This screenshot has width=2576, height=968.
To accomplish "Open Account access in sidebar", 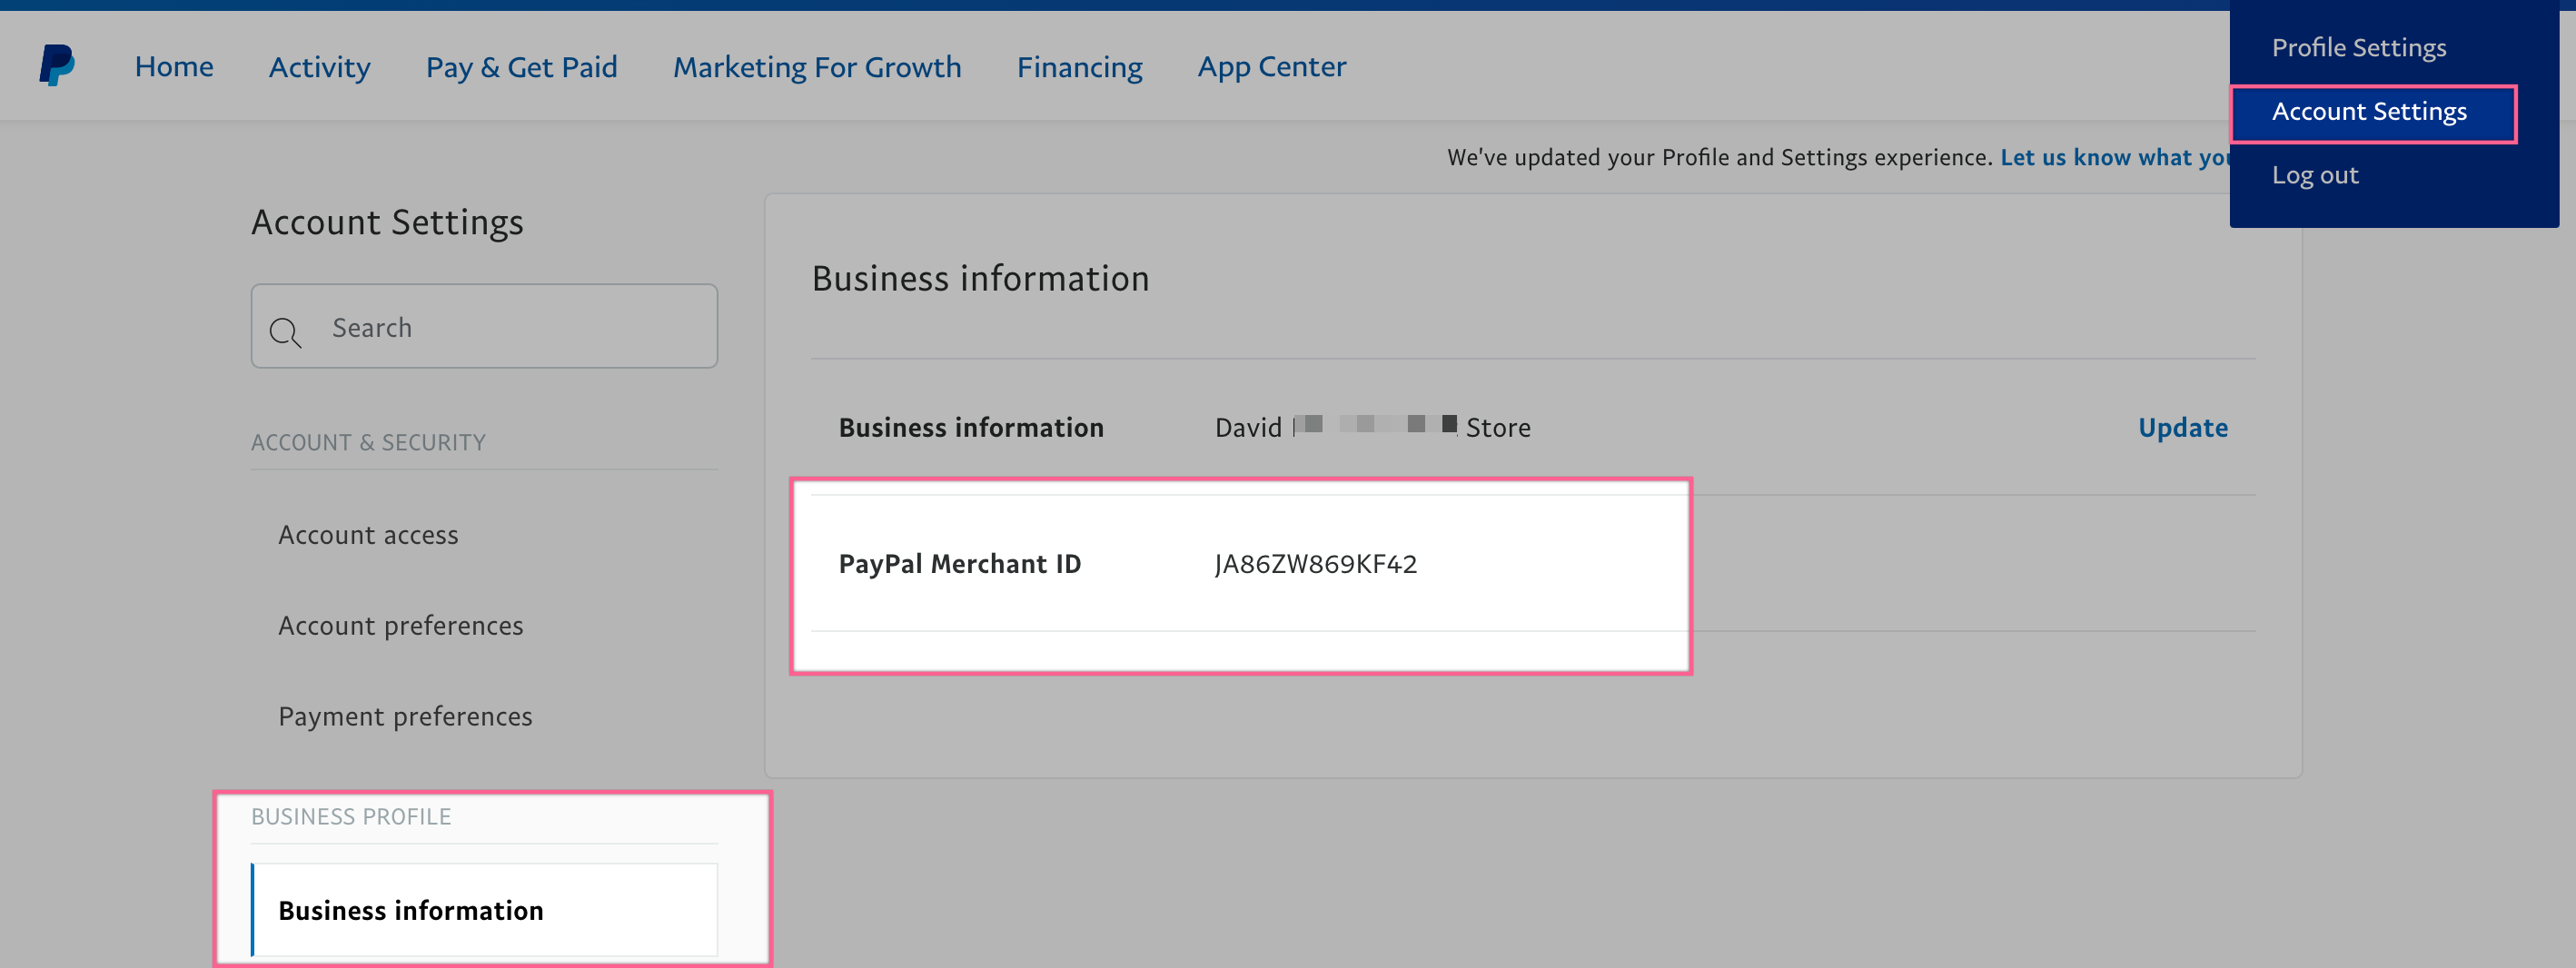I will pos(368,535).
